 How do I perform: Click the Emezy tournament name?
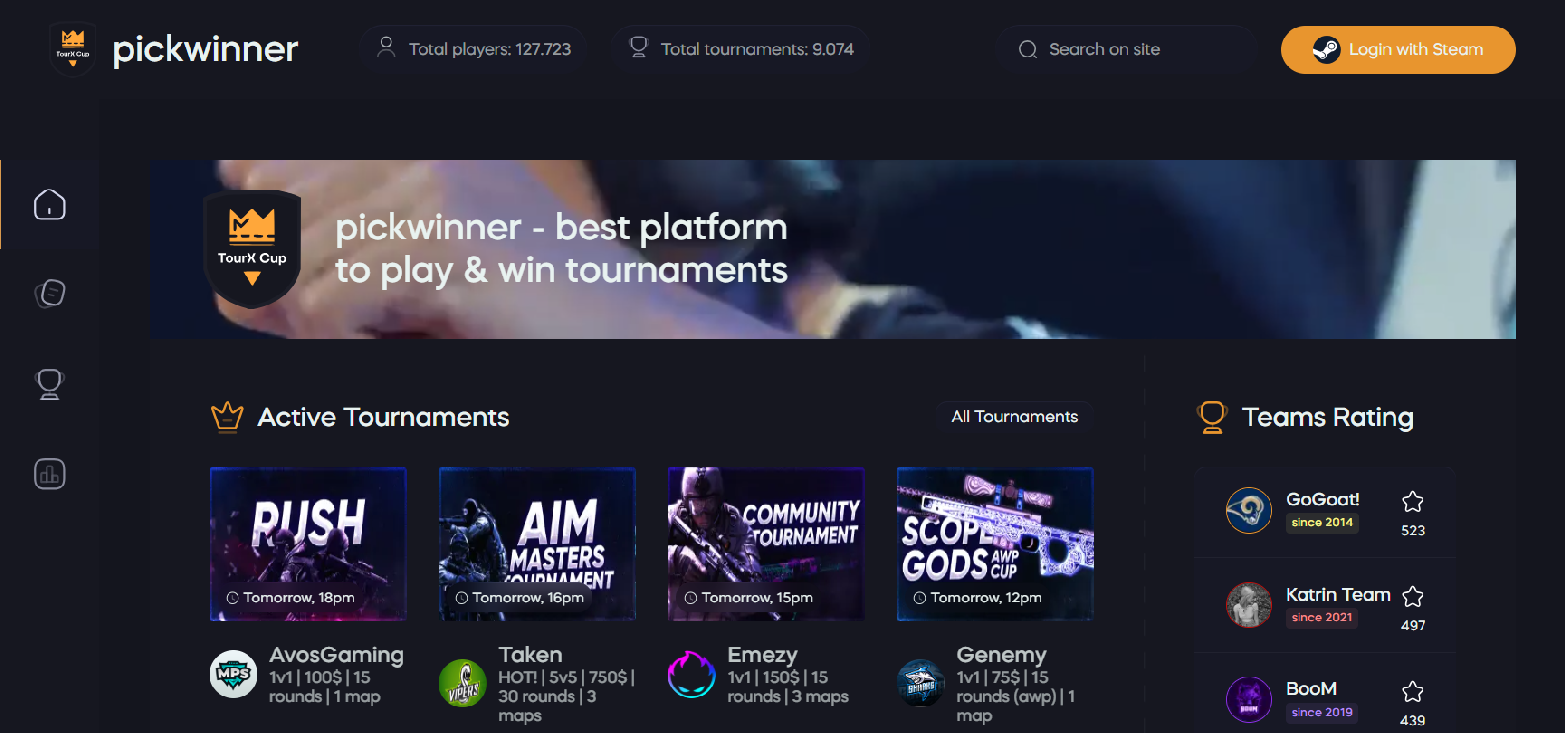(x=762, y=656)
